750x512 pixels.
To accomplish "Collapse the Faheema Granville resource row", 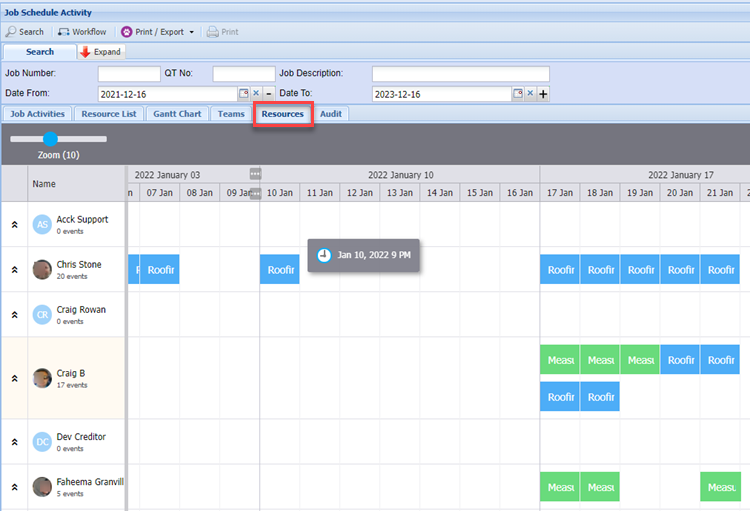I will click(x=15, y=487).
